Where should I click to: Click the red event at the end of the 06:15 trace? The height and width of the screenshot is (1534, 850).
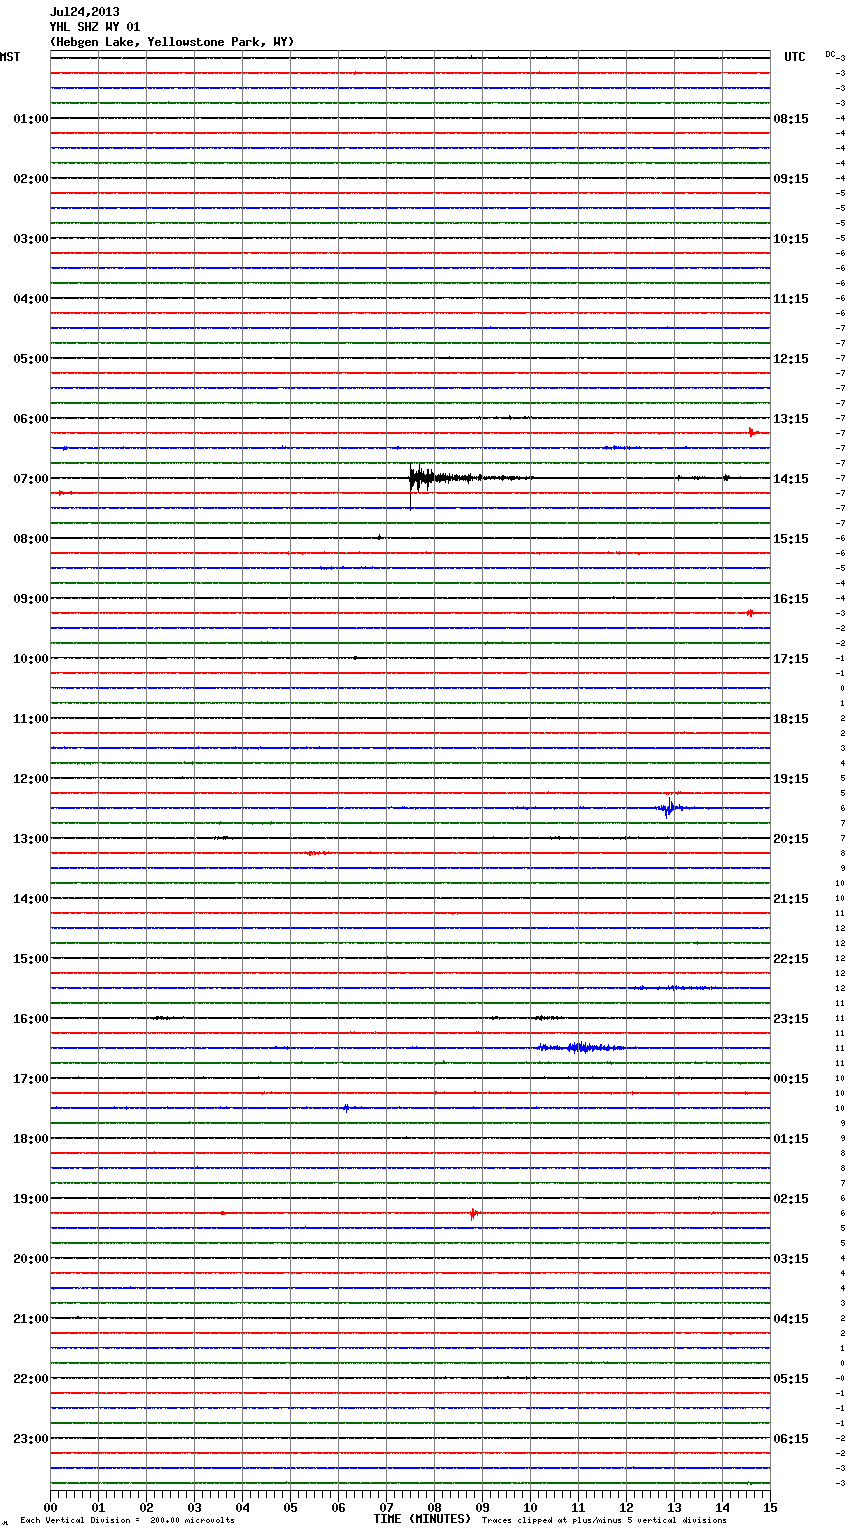click(752, 432)
